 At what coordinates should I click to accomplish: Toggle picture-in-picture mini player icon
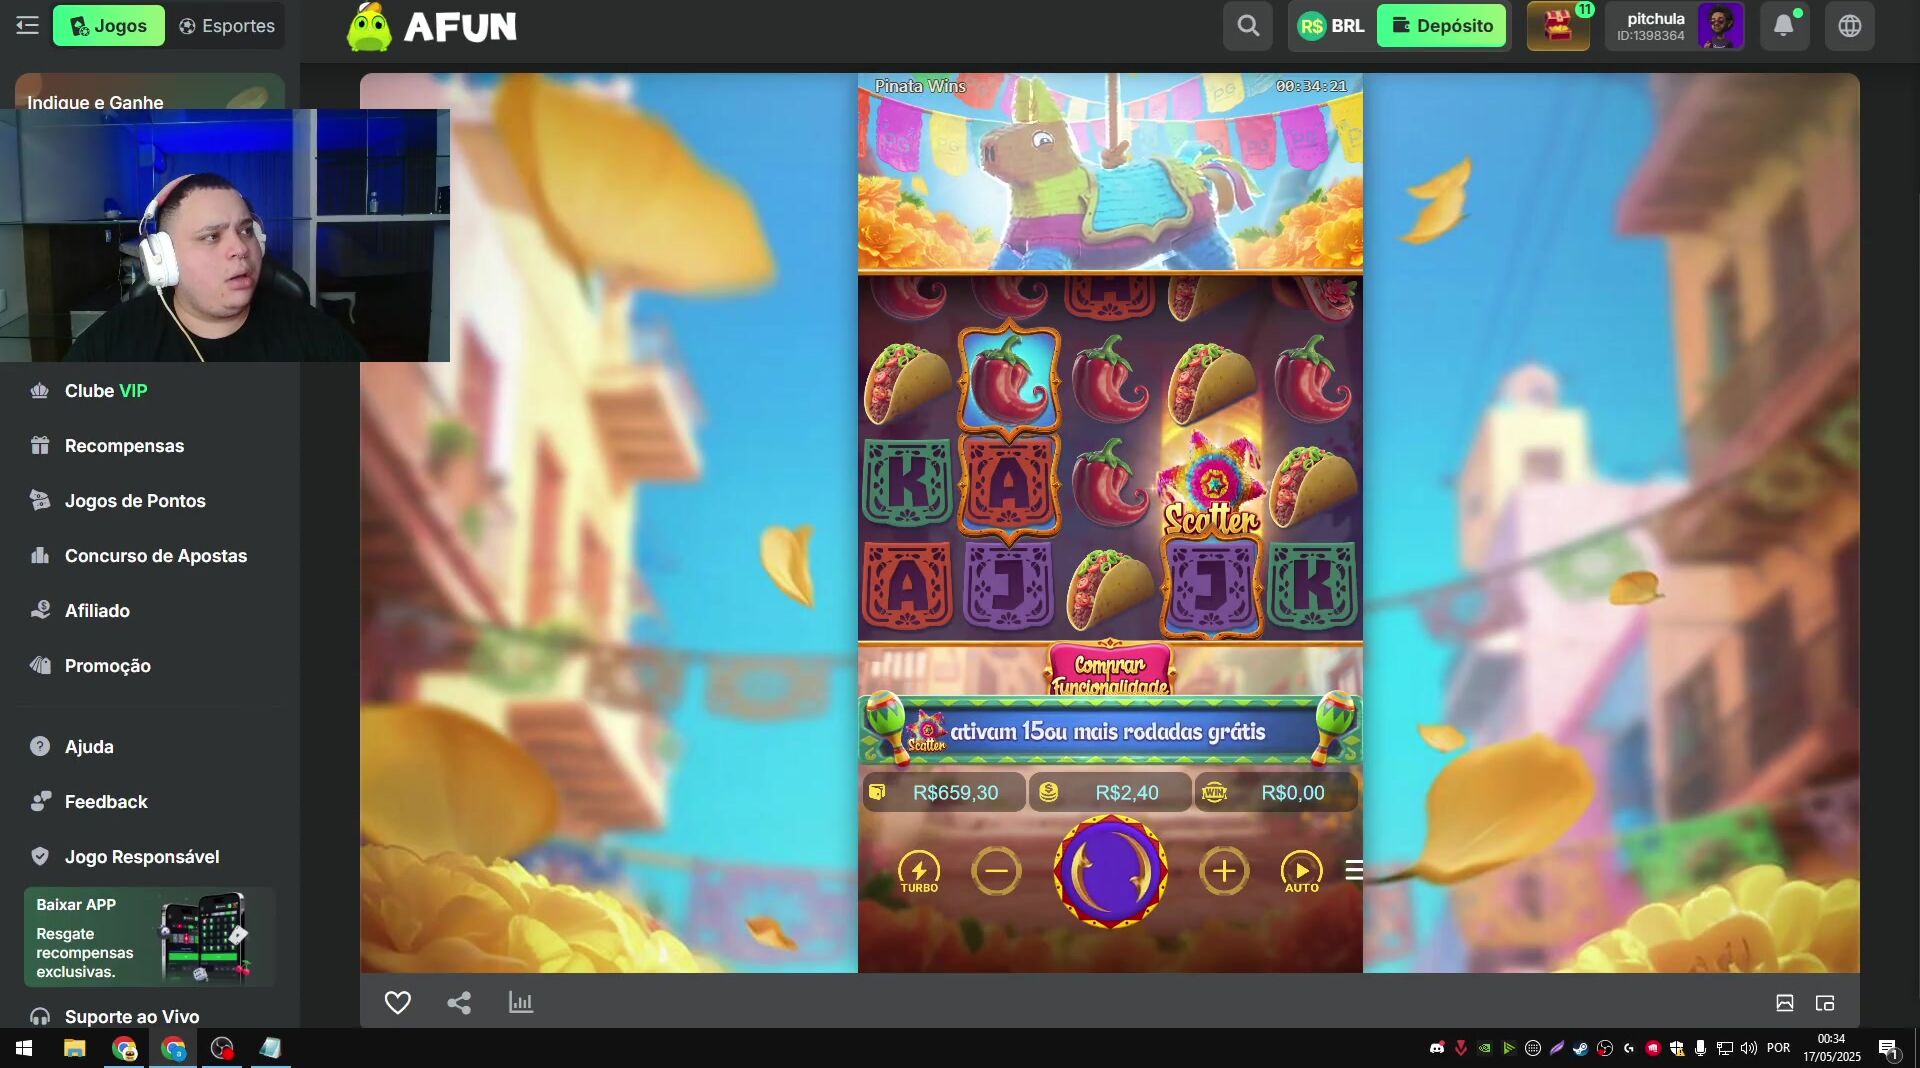pyautogui.click(x=1825, y=1003)
